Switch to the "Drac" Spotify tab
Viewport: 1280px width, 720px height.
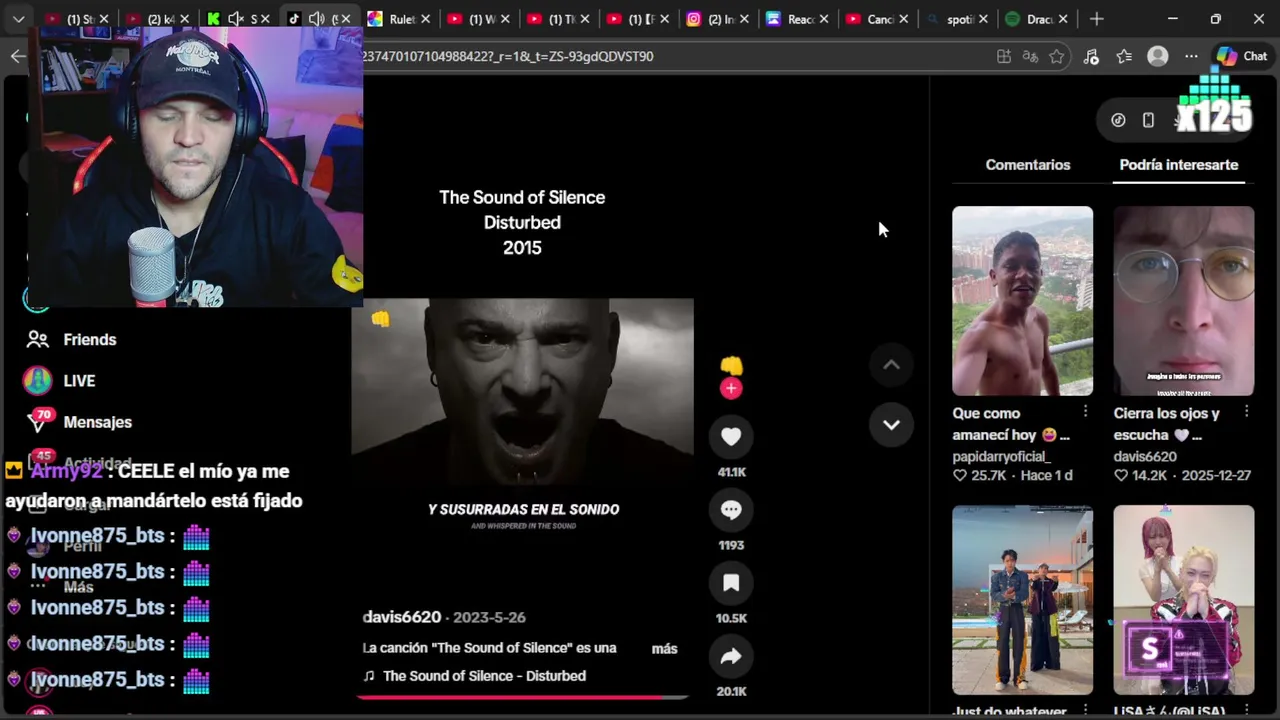(1038, 19)
